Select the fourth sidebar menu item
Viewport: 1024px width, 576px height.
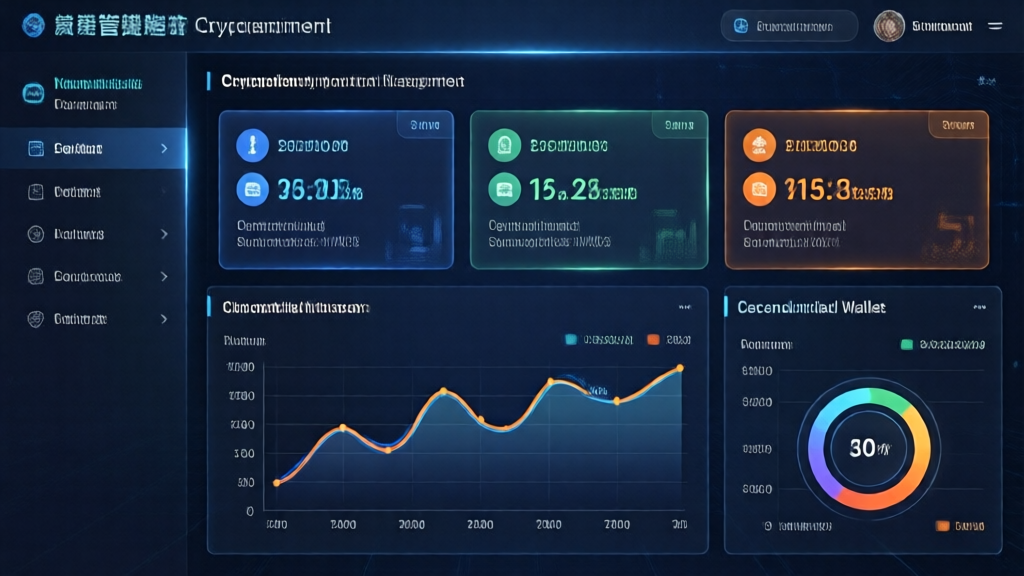[x=87, y=277]
